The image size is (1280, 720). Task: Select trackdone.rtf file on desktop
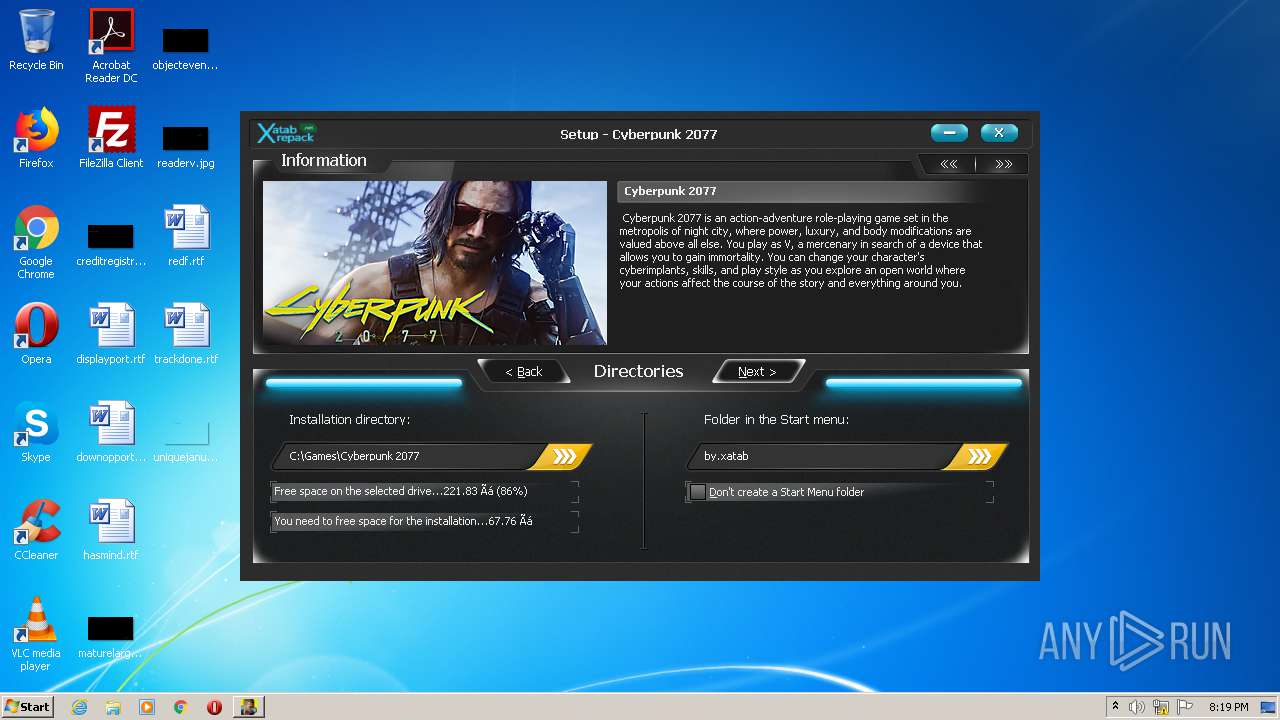[x=186, y=334]
